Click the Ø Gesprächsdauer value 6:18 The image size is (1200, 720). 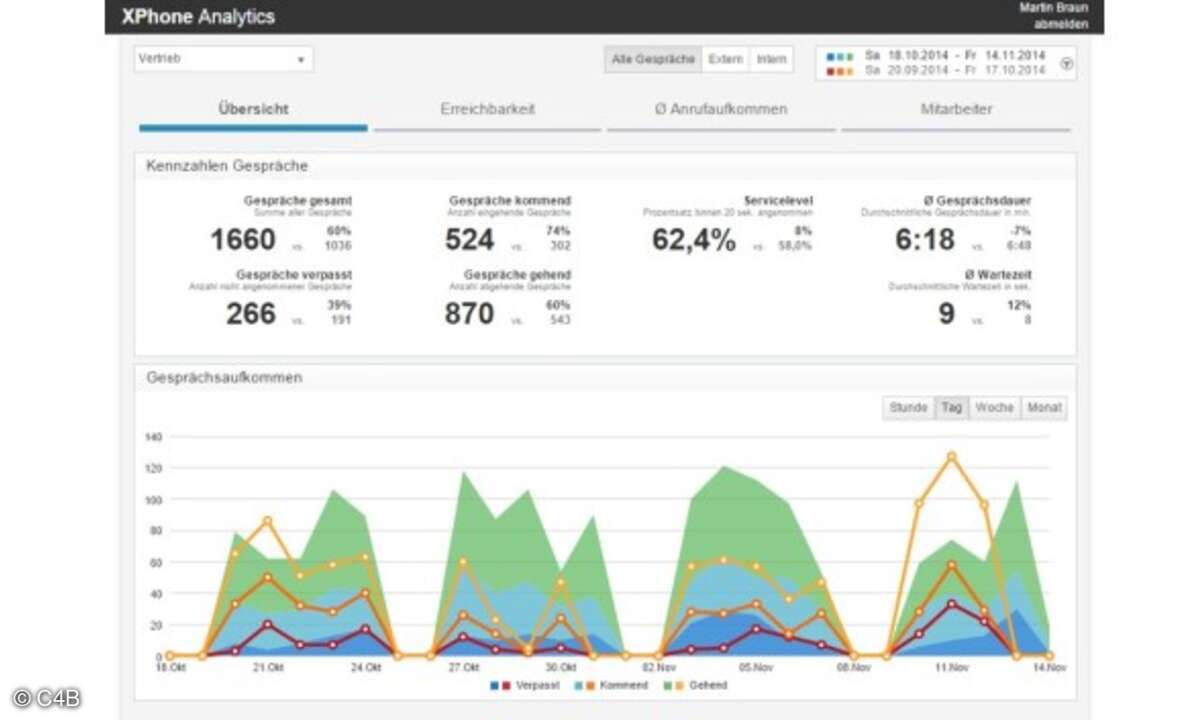[925, 240]
